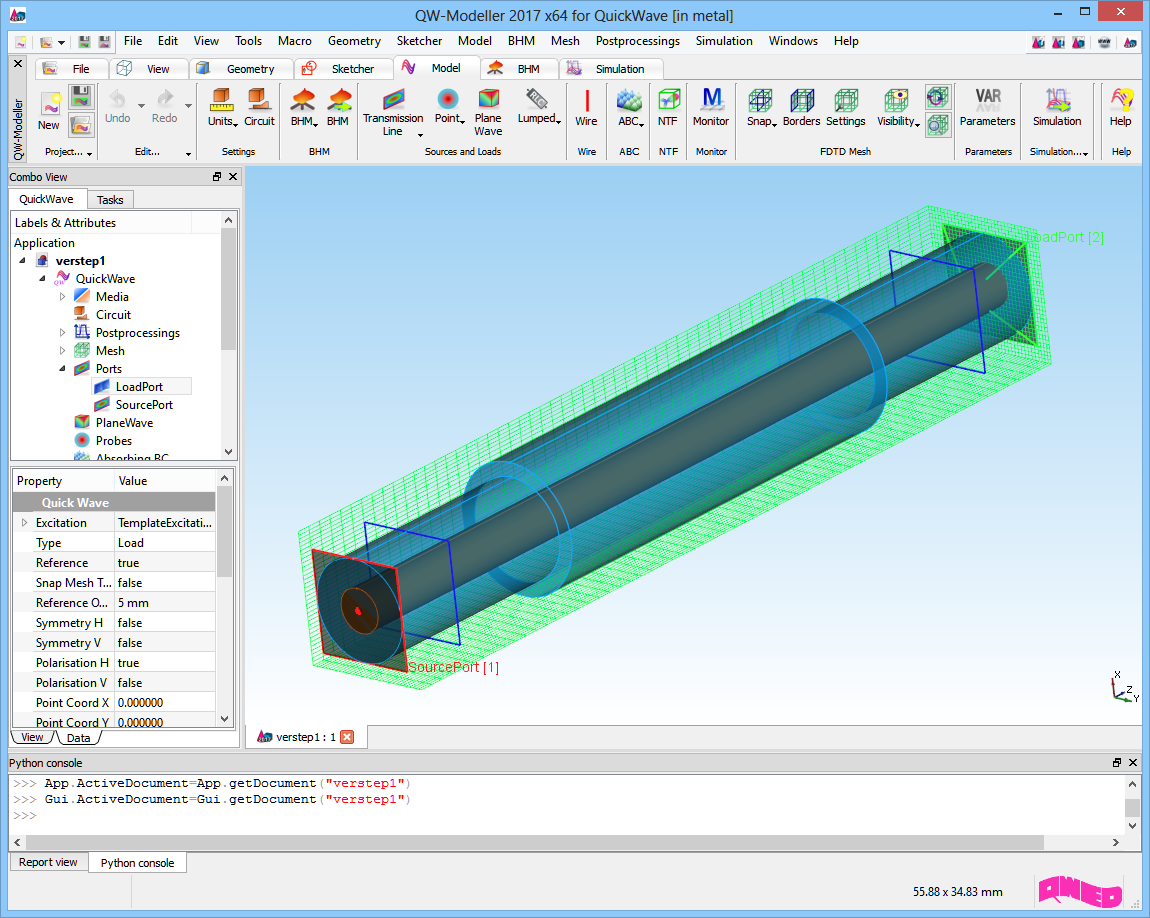Close the Python console panel
This screenshot has width=1150, height=918.
click(1133, 763)
